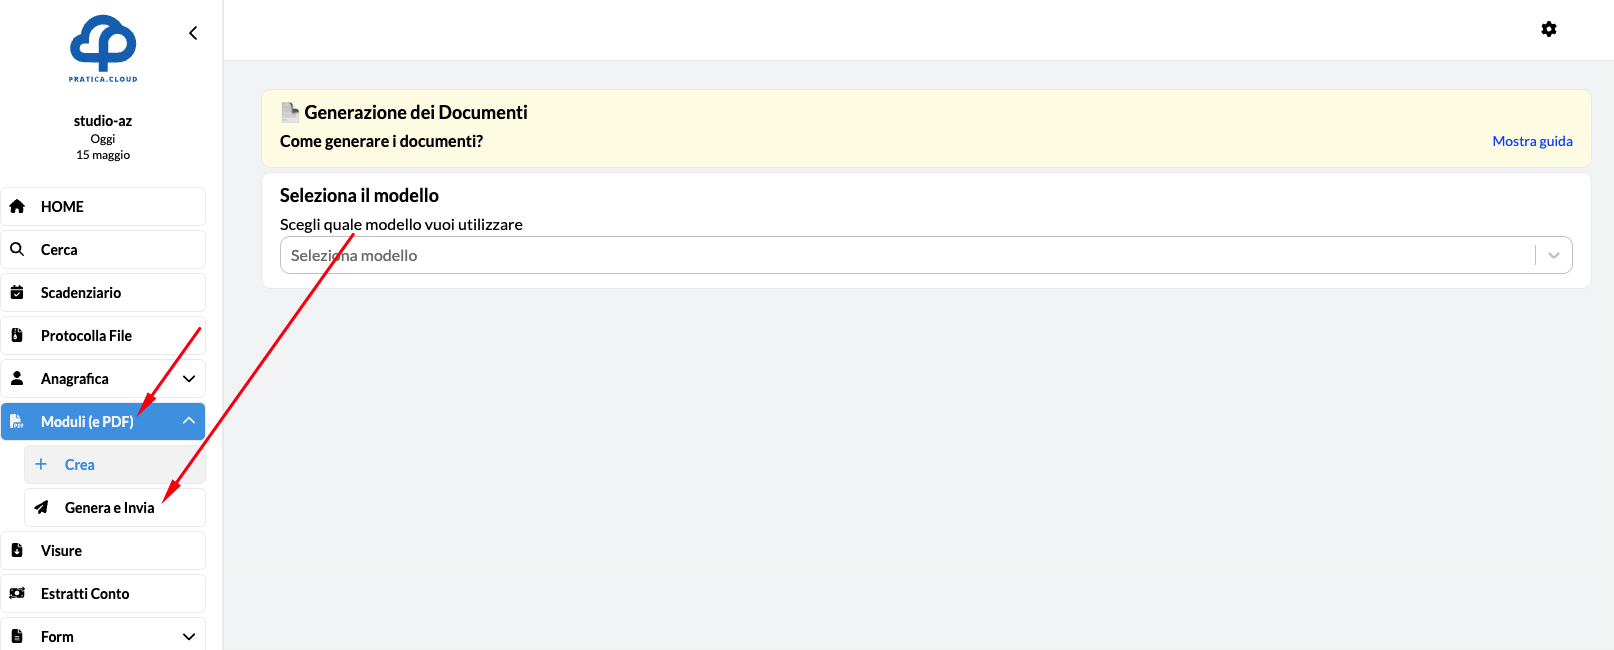Click the banknote icon beside Estratti Conto
Viewport: 1614px width, 650px height.
coord(17,593)
